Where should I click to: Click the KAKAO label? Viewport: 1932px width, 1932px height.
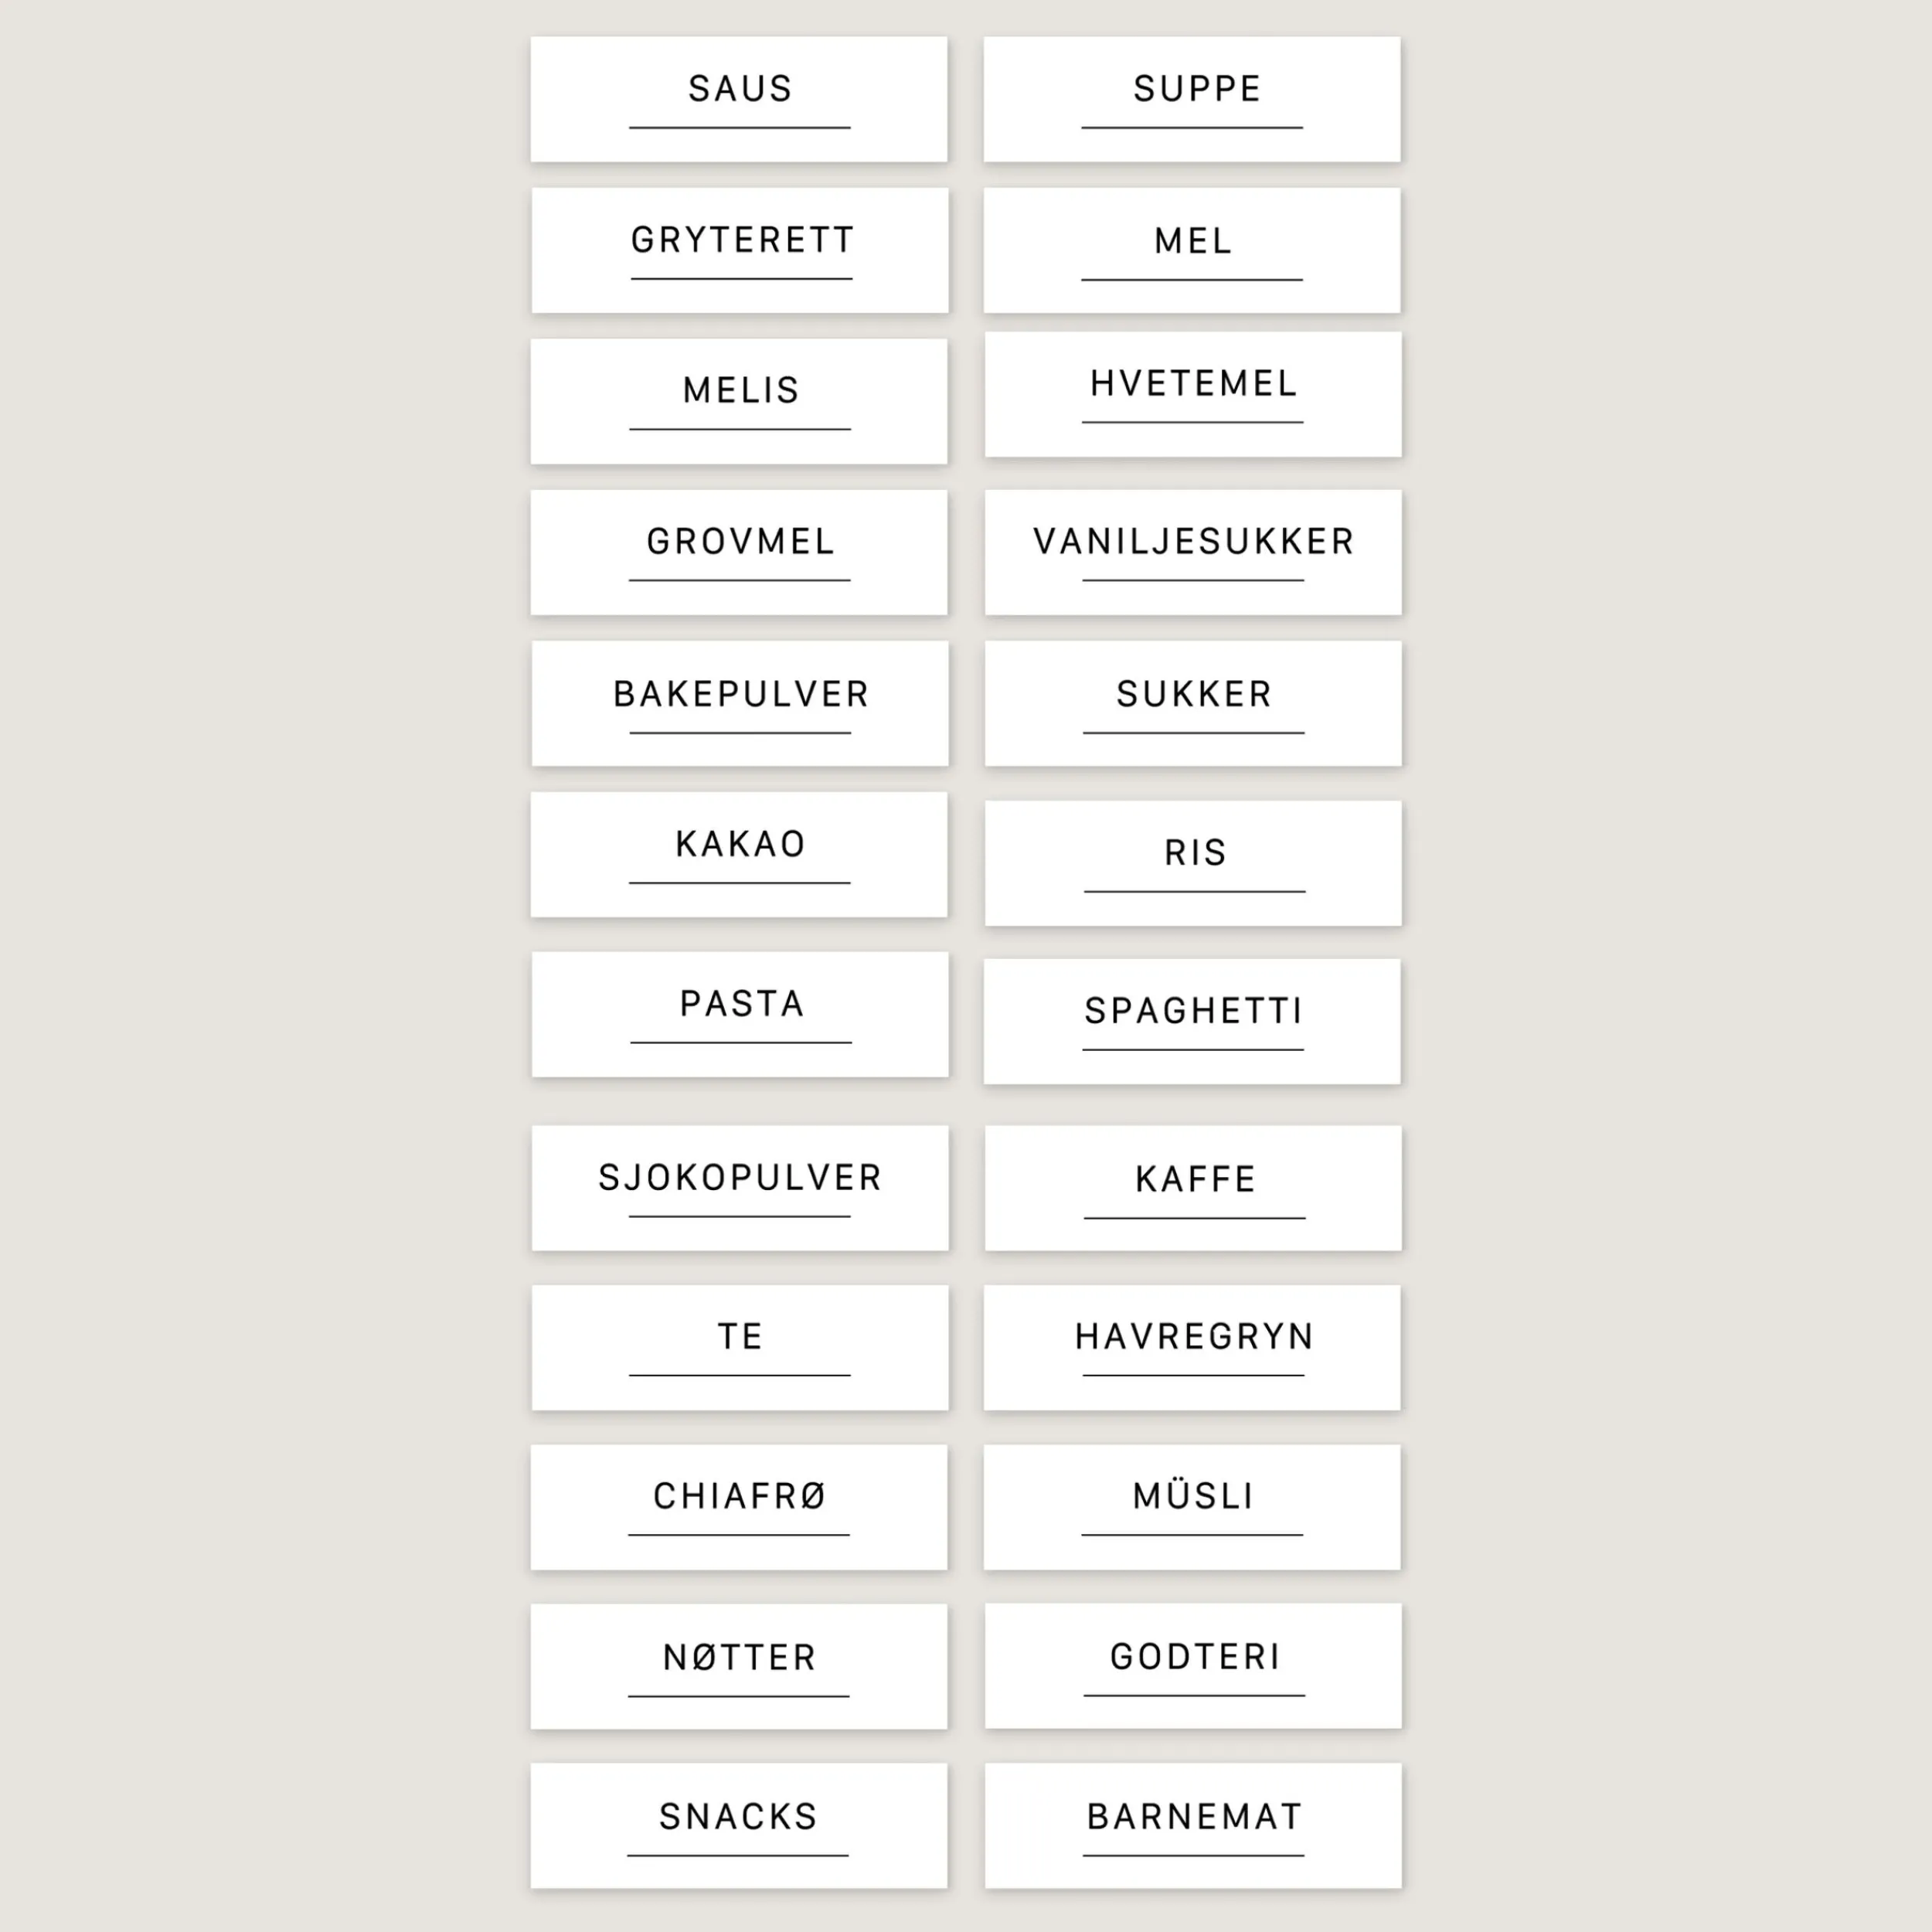(739, 854)
